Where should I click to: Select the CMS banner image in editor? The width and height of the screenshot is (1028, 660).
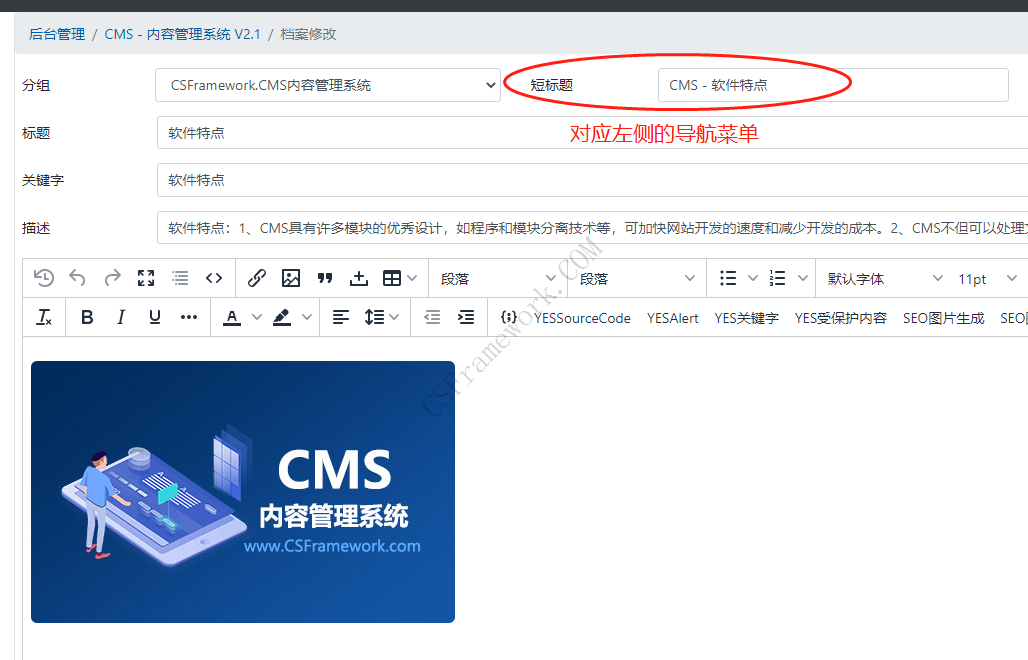(x=243, y=492)
